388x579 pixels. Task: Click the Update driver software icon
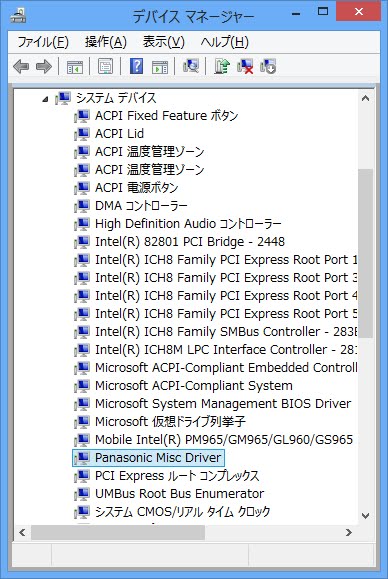tap(222, 66)
